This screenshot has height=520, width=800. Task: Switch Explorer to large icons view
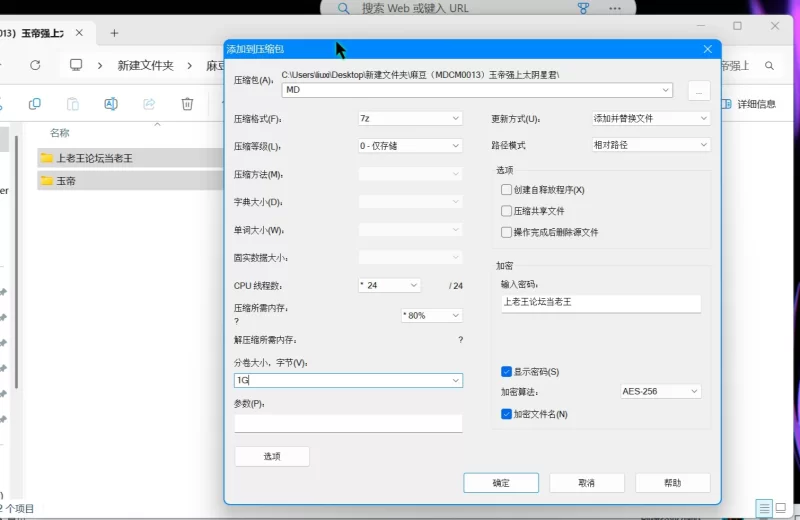781,508
